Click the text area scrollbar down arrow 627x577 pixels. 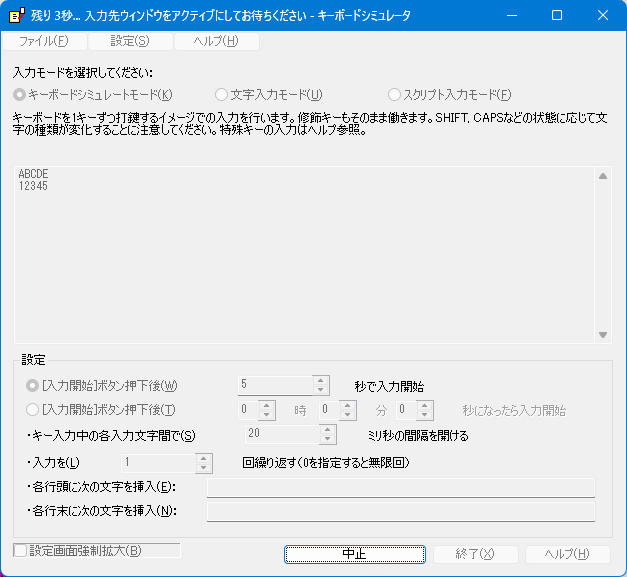pos(603,335)
